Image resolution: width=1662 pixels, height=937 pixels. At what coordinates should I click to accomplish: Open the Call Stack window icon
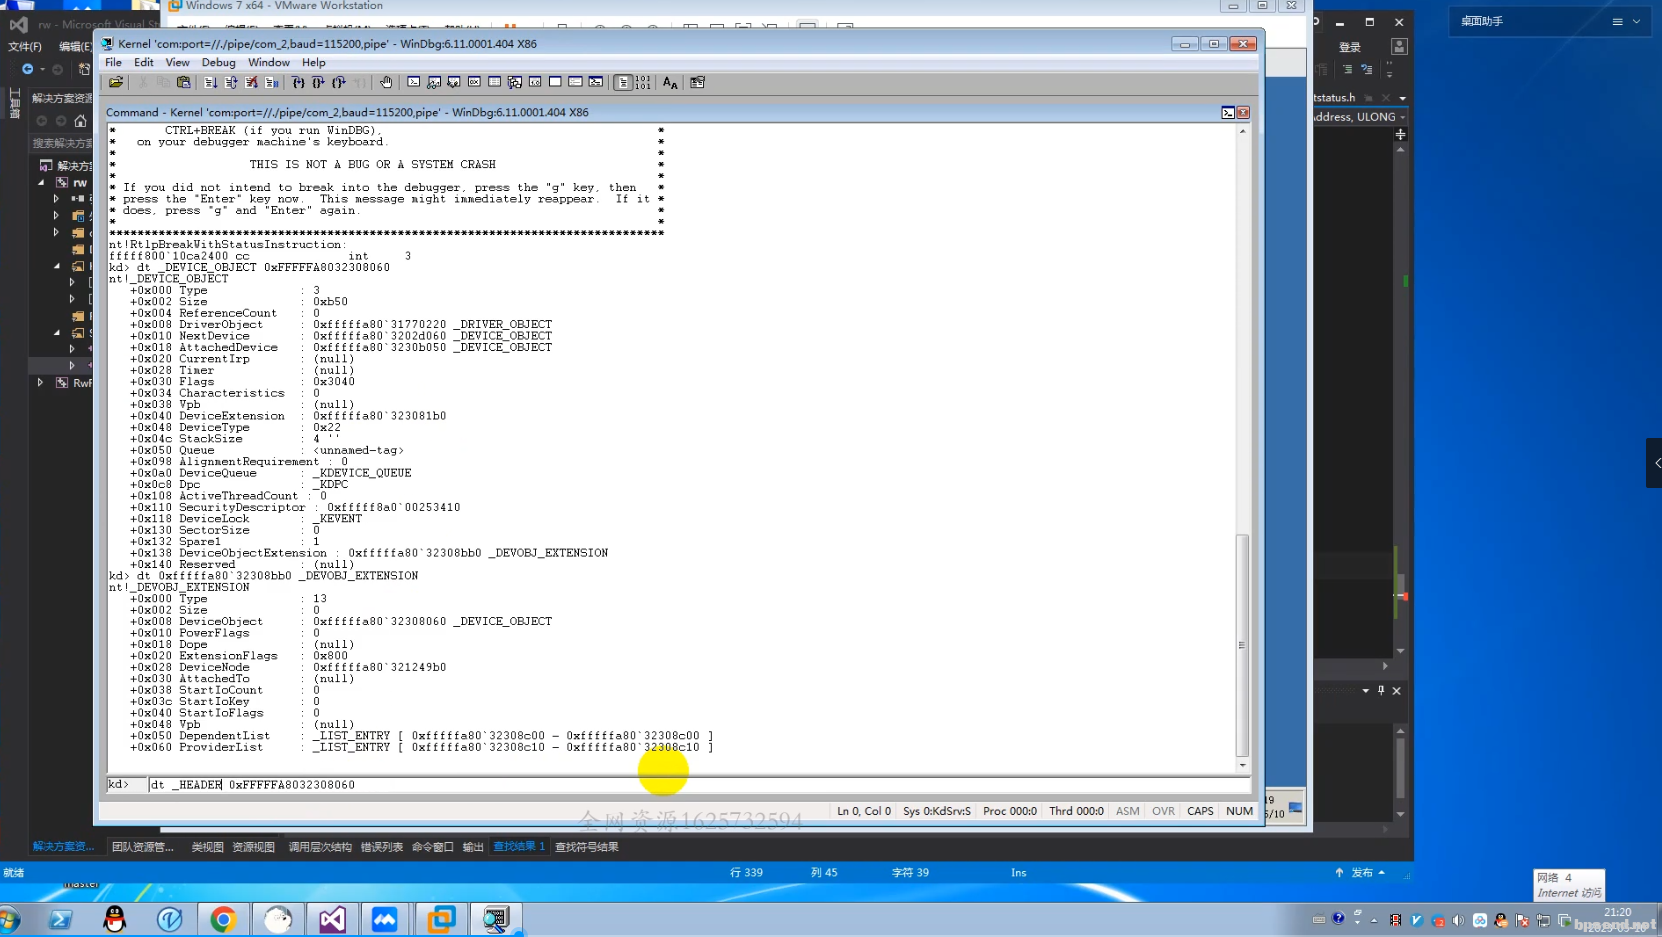515,83
